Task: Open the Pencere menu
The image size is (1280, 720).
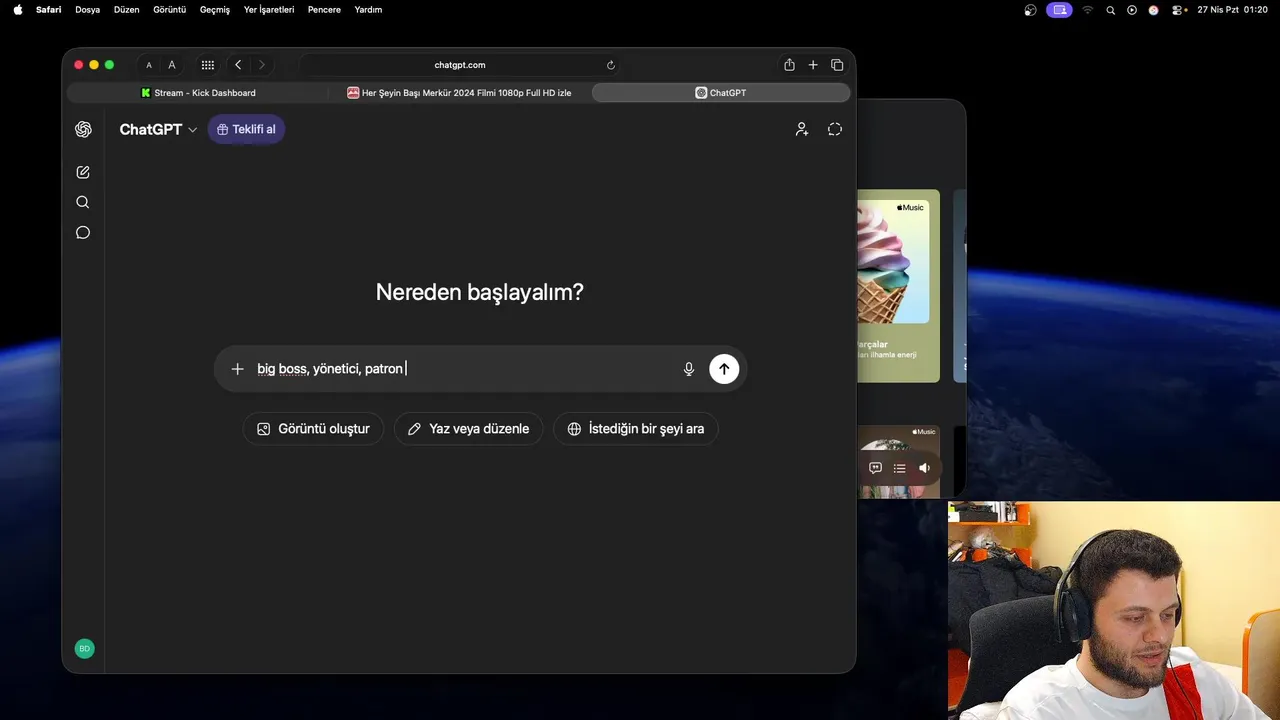Action: coord(324,10)
